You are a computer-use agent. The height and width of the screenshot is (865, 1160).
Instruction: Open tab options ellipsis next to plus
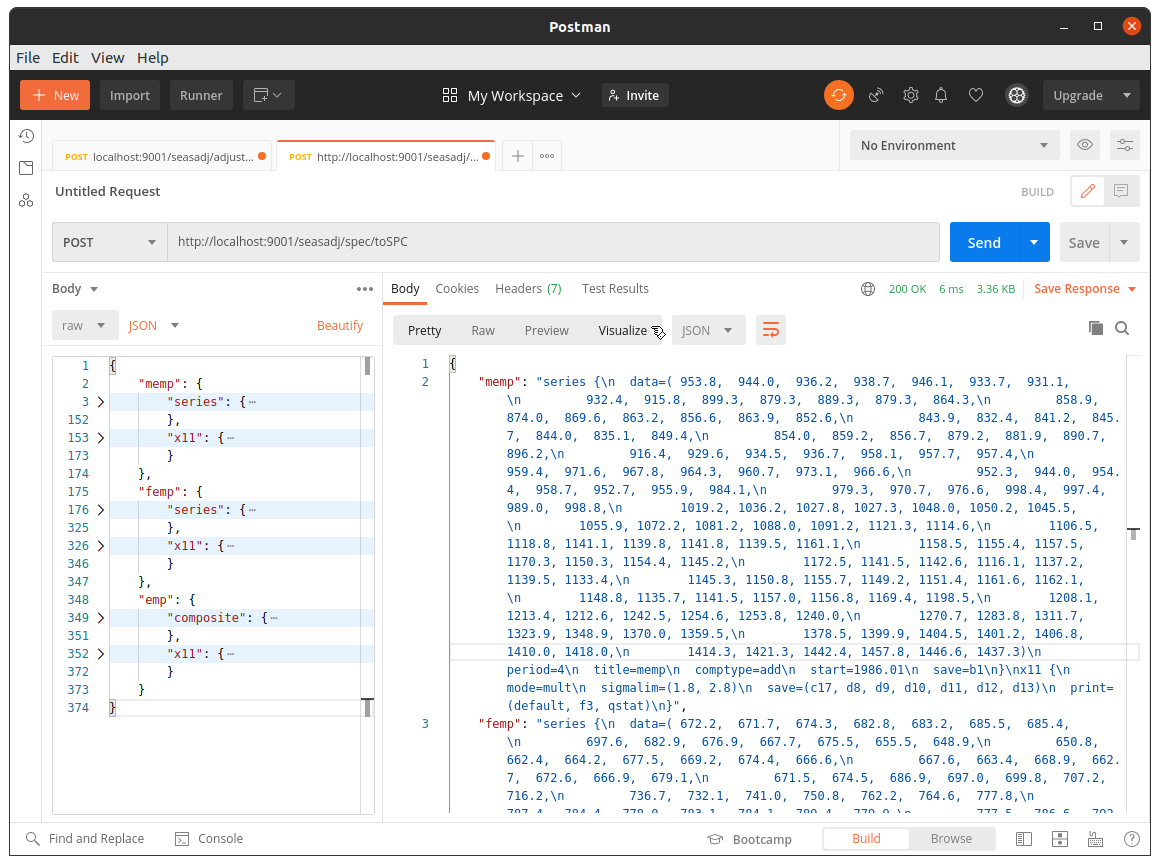click(x=547, y=156)
